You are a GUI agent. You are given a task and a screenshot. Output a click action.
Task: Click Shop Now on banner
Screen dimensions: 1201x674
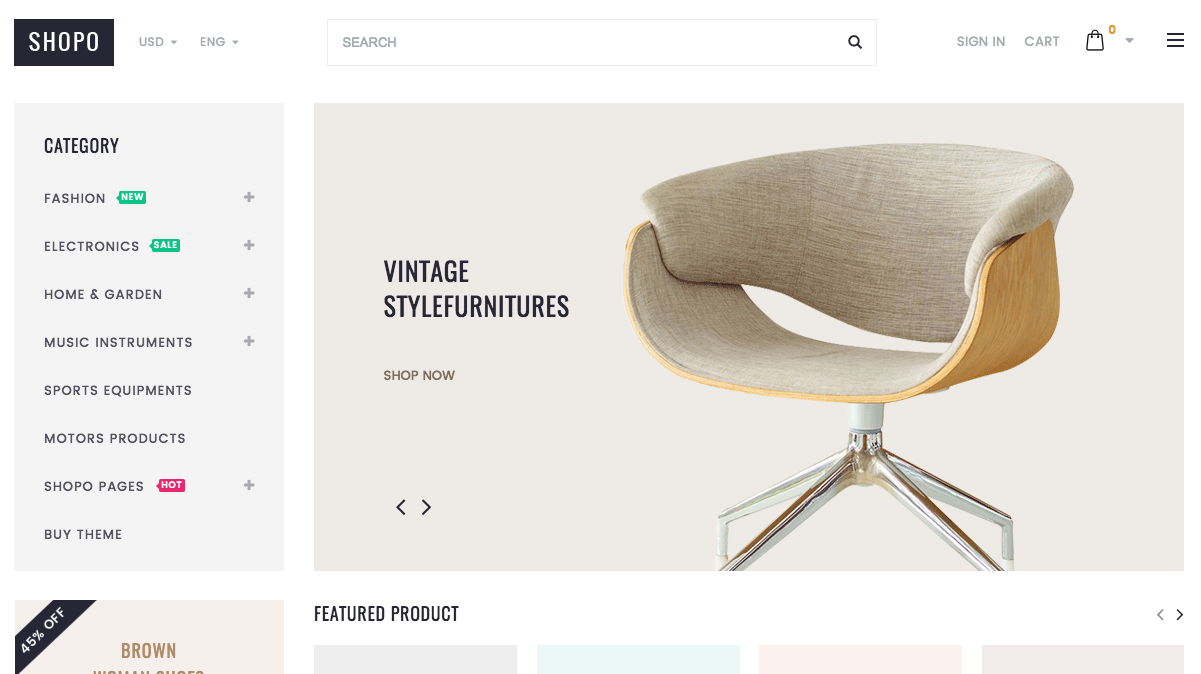tap(419, 376)
